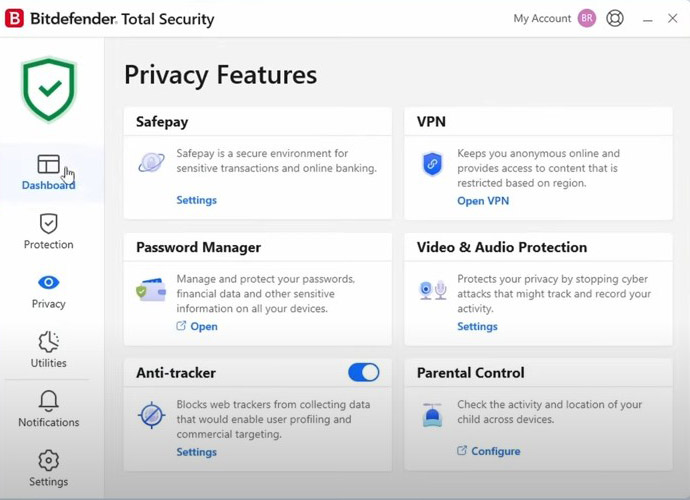
Task: Configure Parental Control
Action: [x=495, y=451]
